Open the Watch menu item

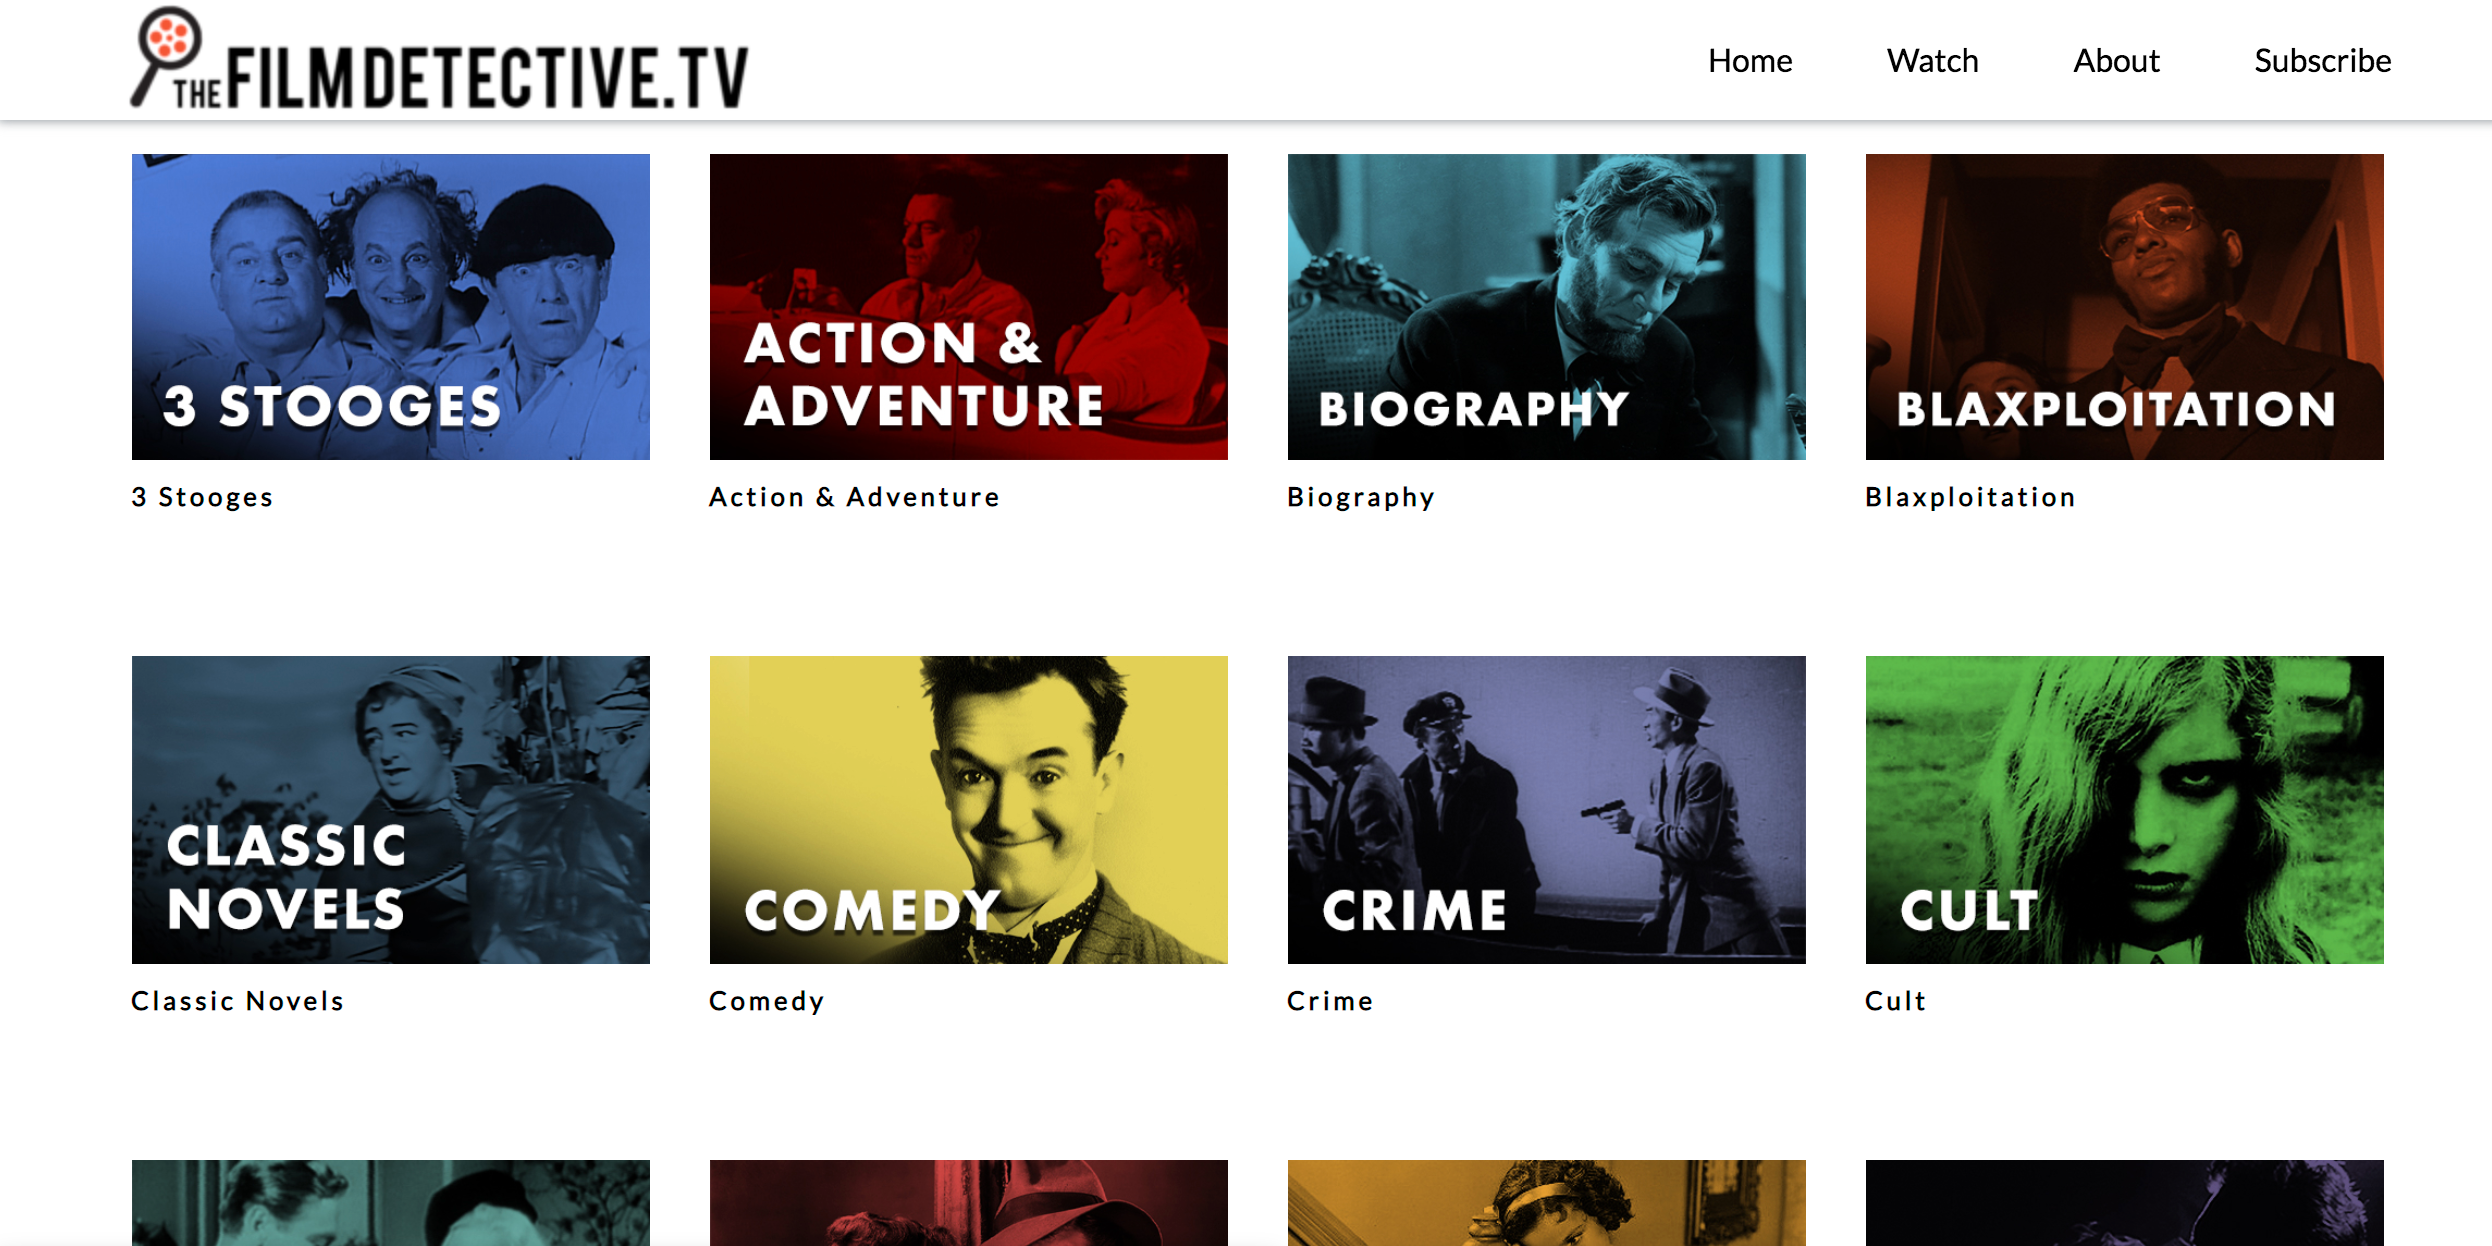click(x=1933, y=60)
